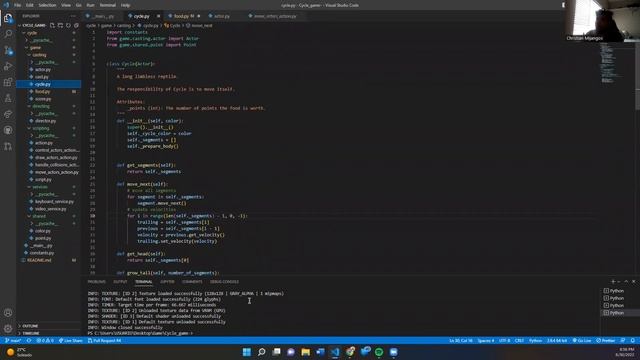Click the Windows Start button
The width and height of the screenshot is (640, 360).
[x=247, y=352]
